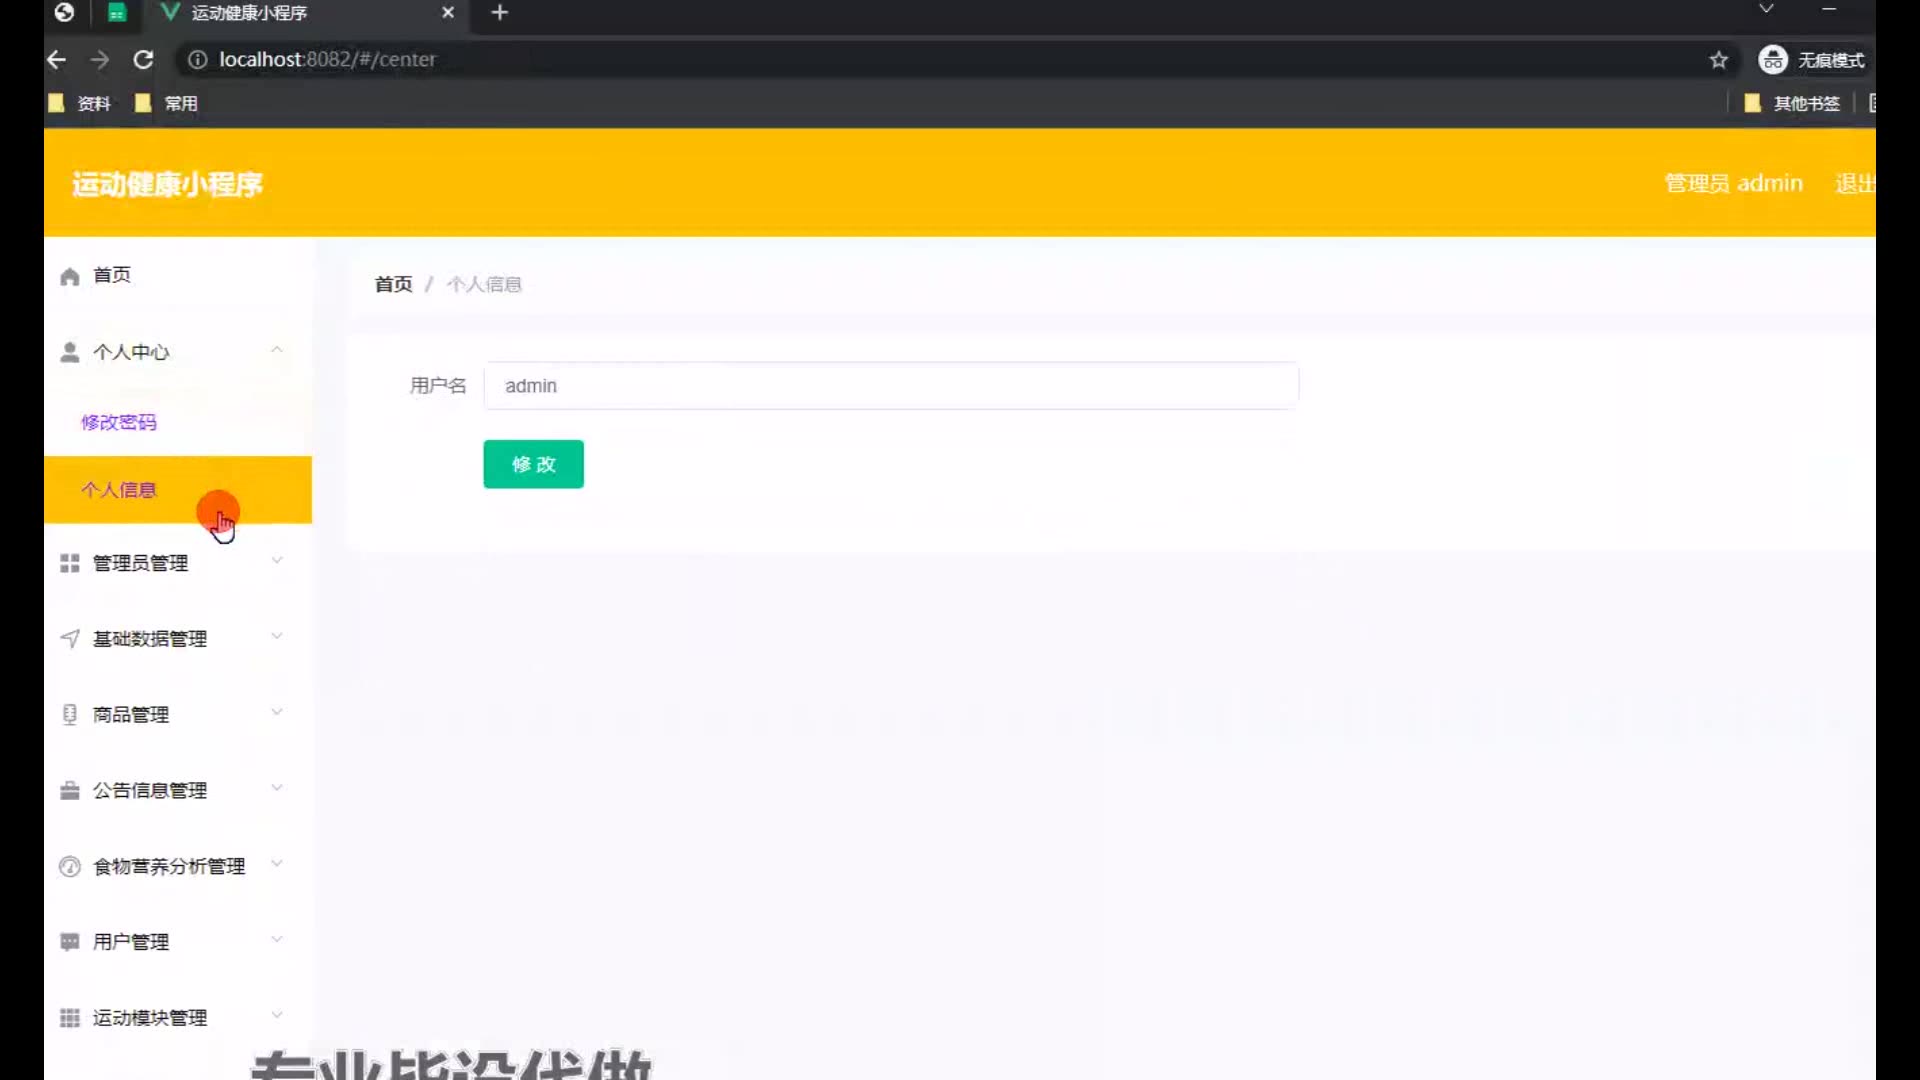Open the 用户管理 menu label
Viewport: 1920px width, 1080px height.
(x=131, y=942)
